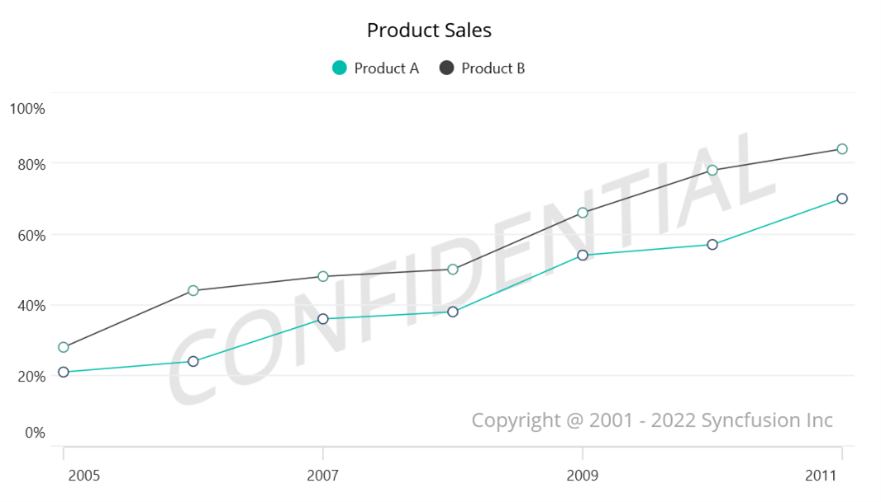Click the 100% y-axis label
This screenshot has width=881, height=502.
27,108
